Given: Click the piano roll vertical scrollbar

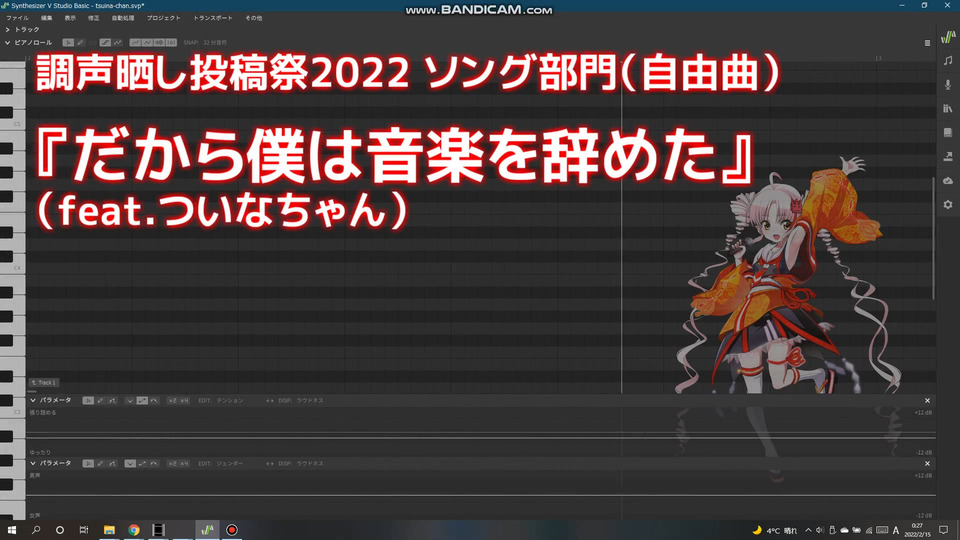Looking at the screenshot, I should [x=933, y=238].
